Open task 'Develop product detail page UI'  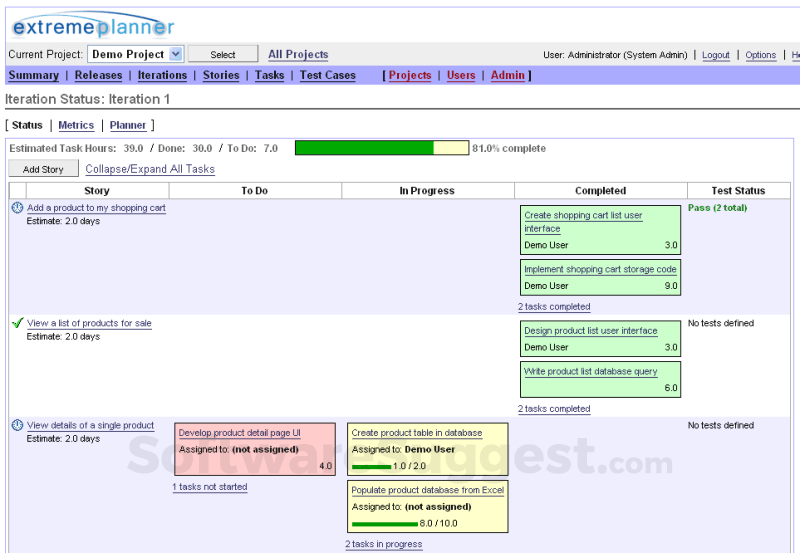click(x=239, y=433)
